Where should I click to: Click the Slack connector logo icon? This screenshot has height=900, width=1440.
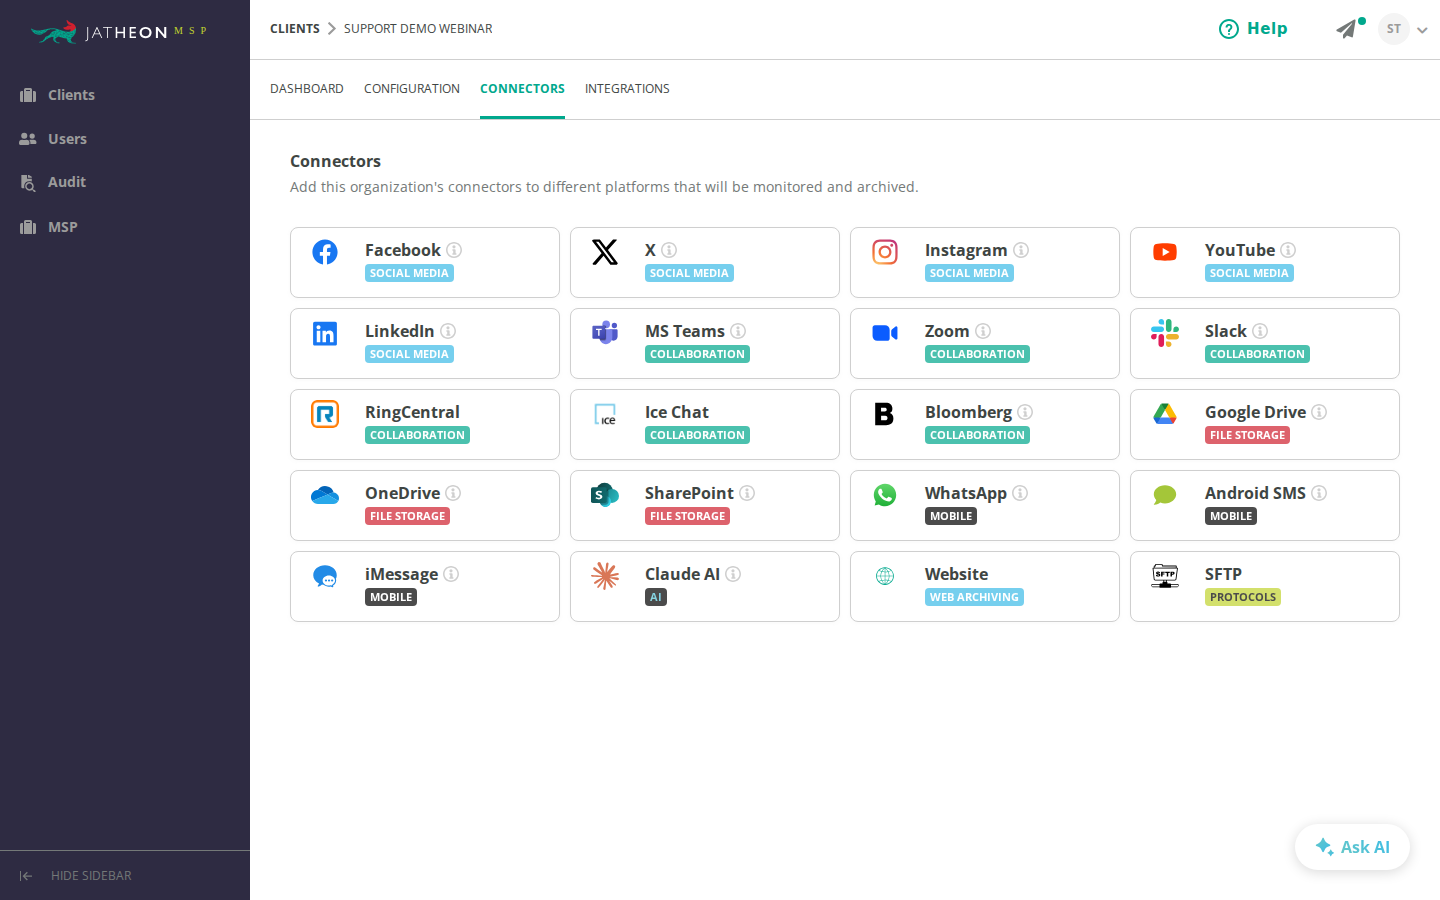[x=1165, y=333]
